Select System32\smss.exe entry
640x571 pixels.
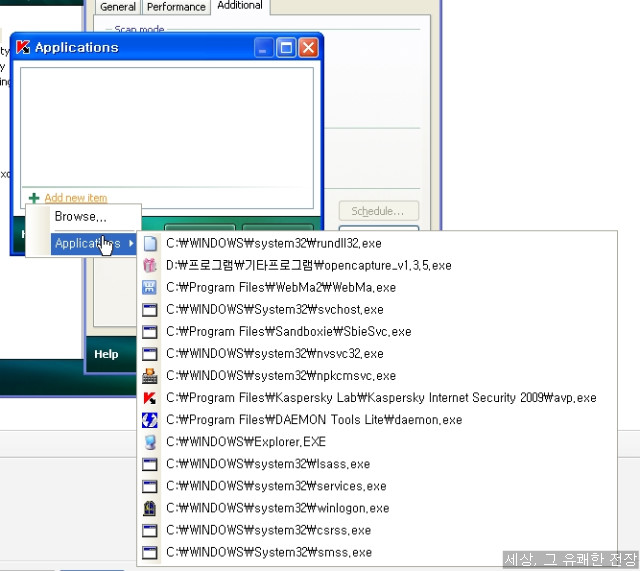(x=377, y=552)
